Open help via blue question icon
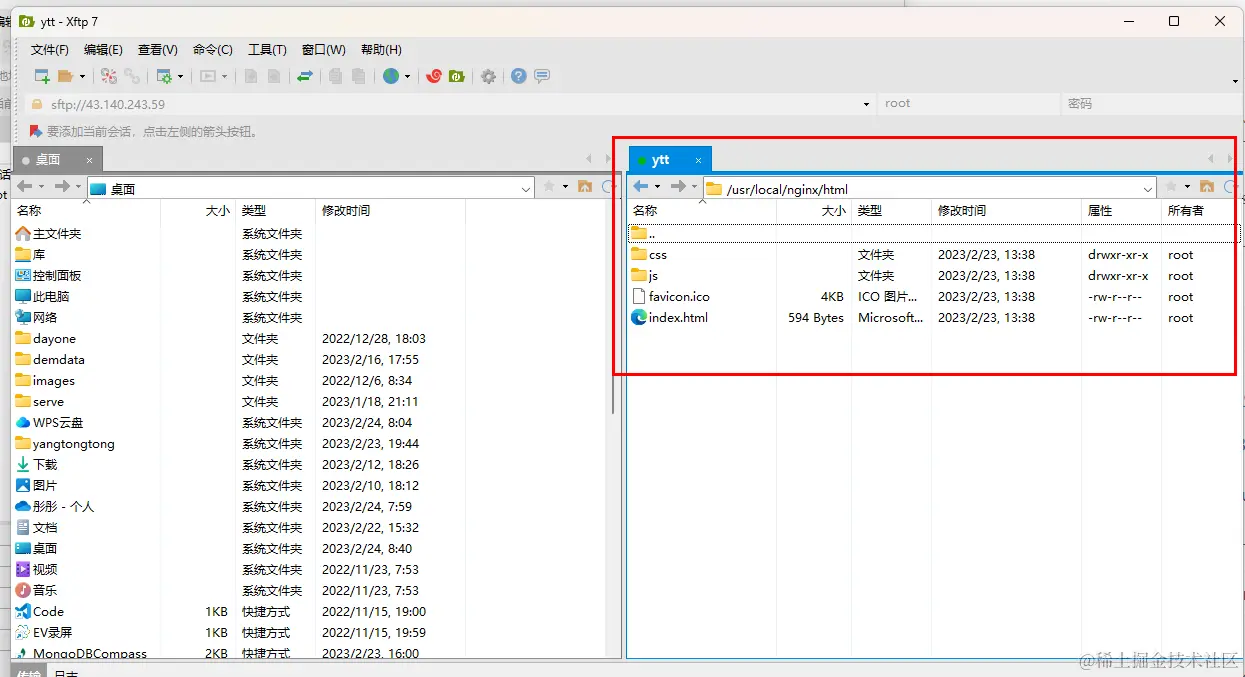Image resolution: width=1245 pixels, height=677 pixels. tap(519, 76)
